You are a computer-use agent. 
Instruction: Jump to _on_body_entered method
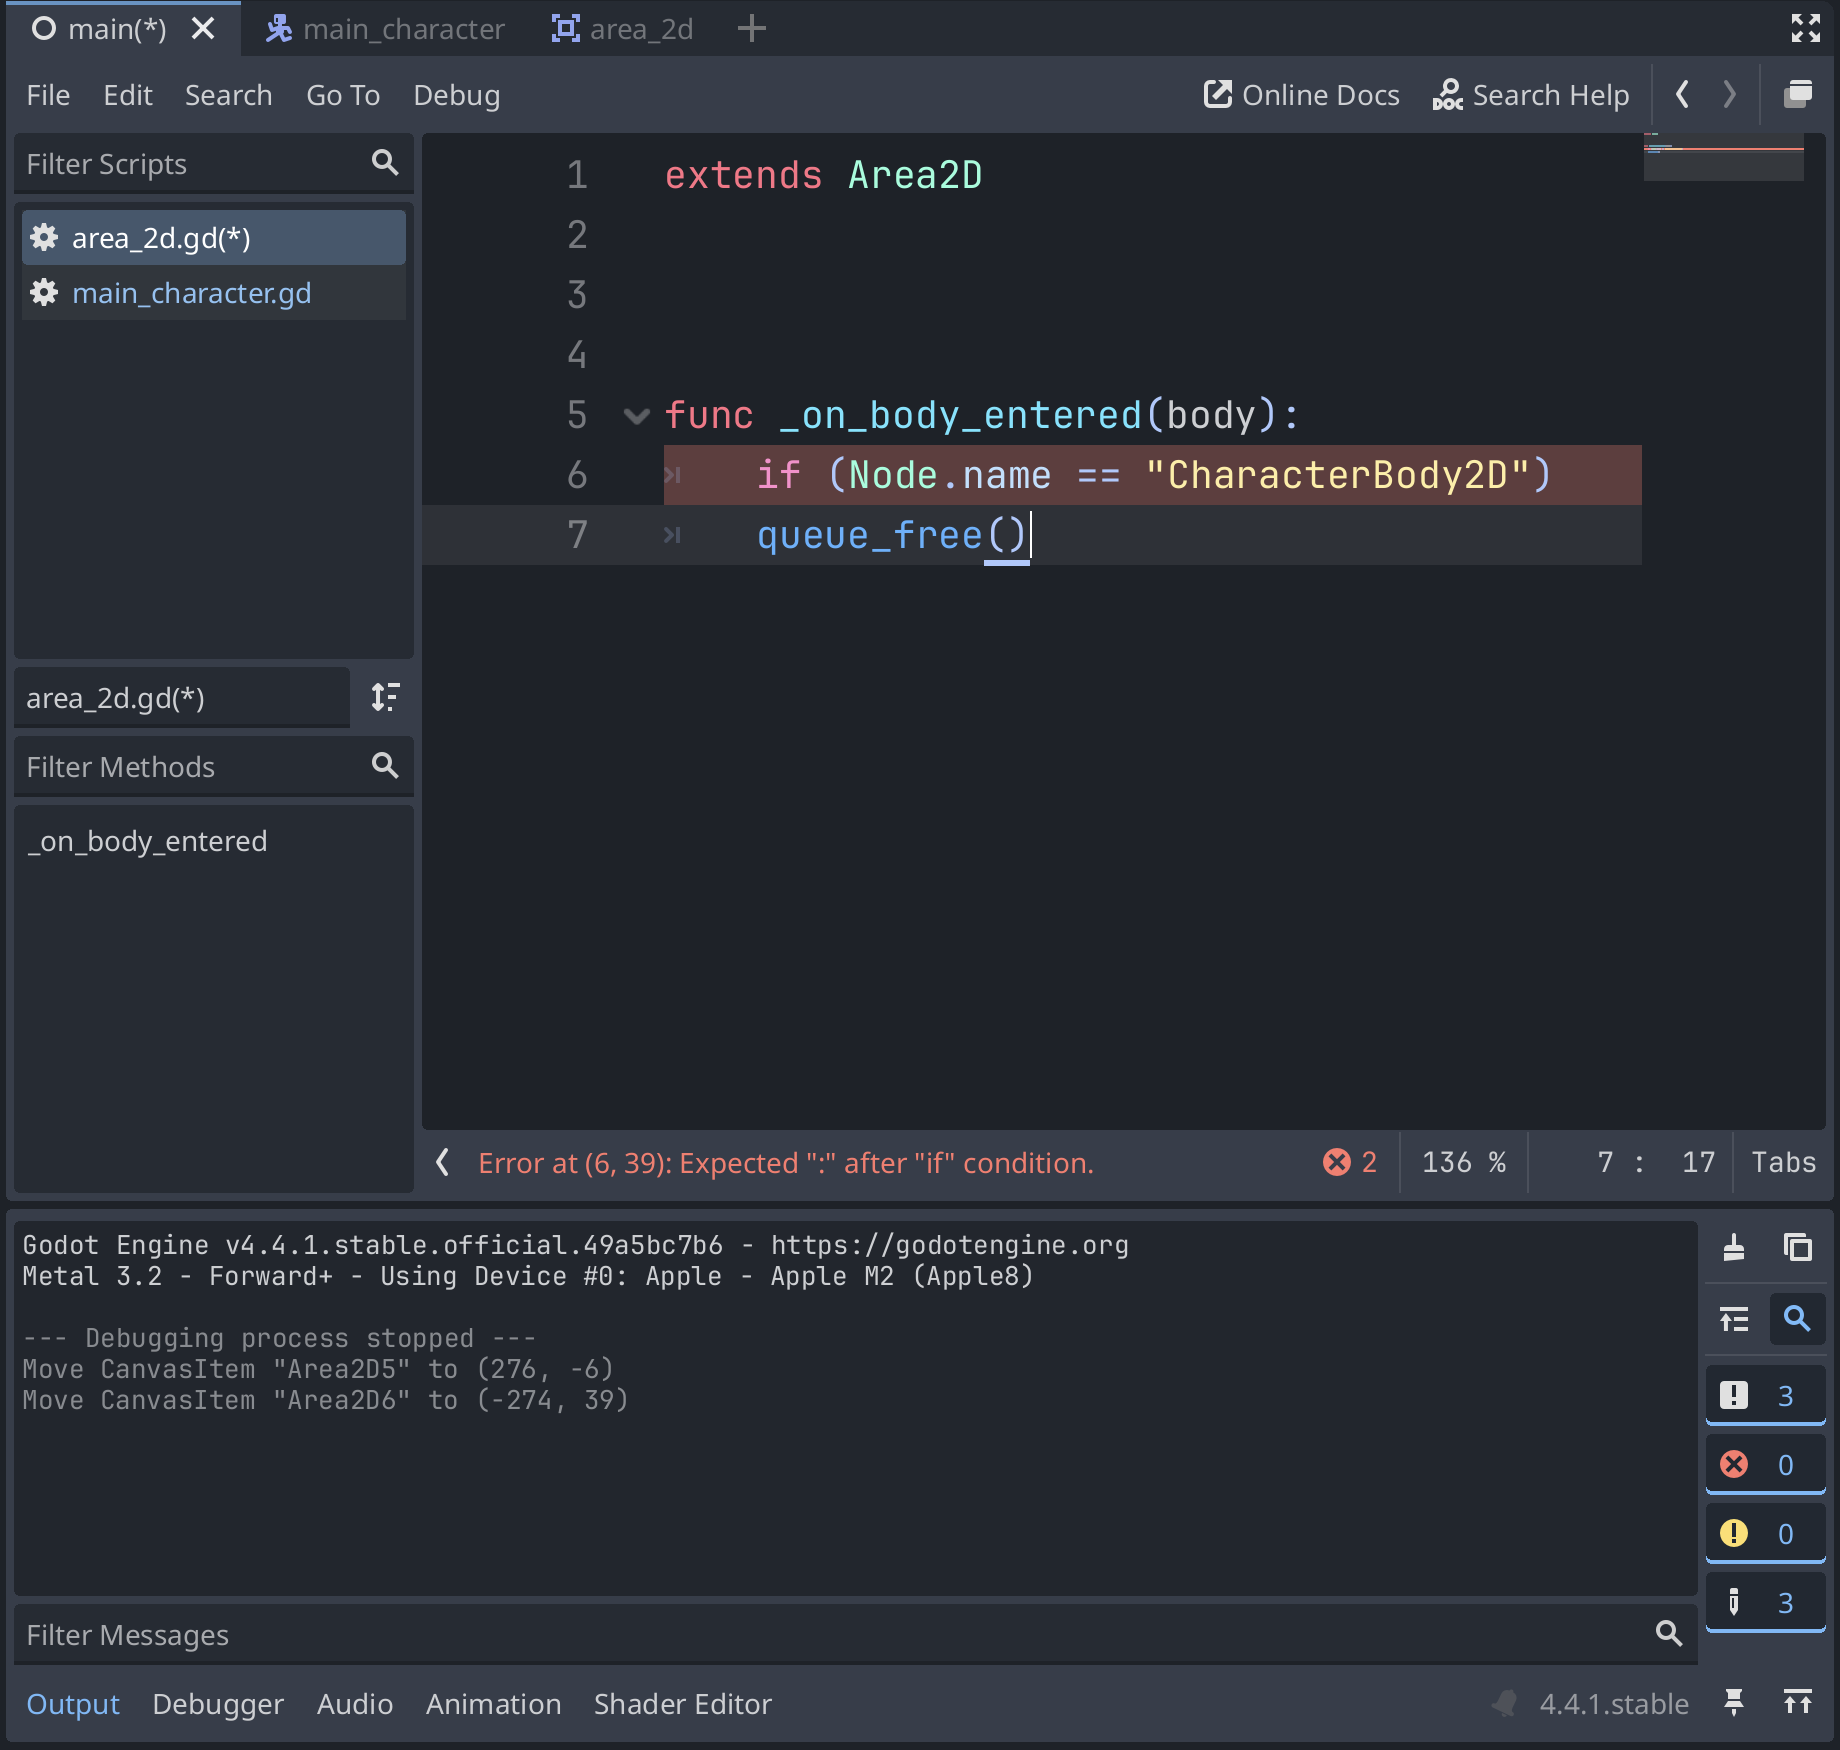tap(147, 841)
